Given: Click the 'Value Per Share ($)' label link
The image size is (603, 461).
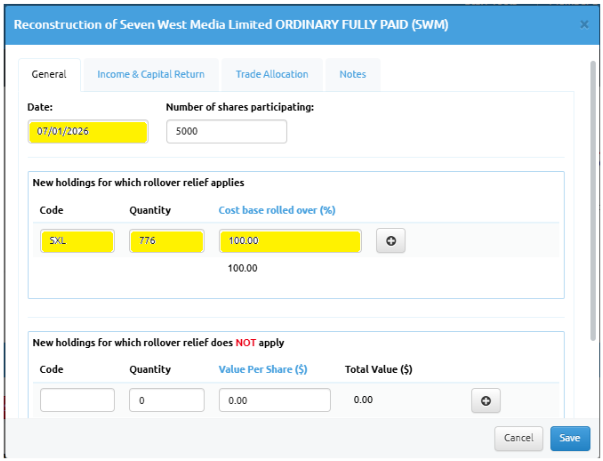Looking at the screenshot, I should point(262,369).
